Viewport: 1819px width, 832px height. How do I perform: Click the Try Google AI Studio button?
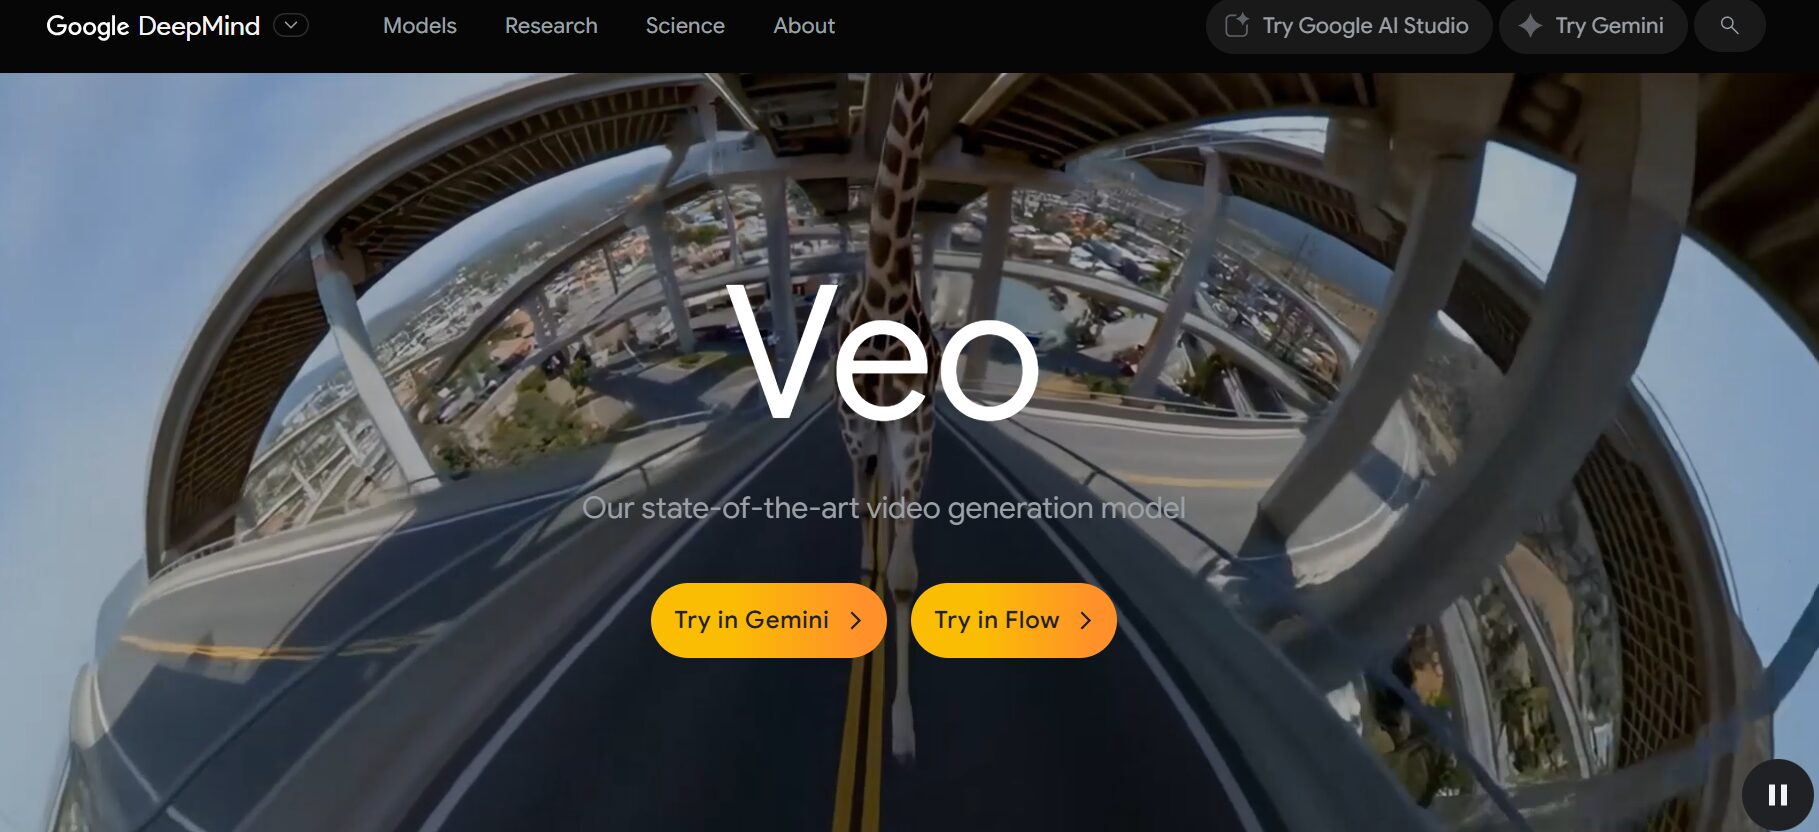click(1349, 26)
